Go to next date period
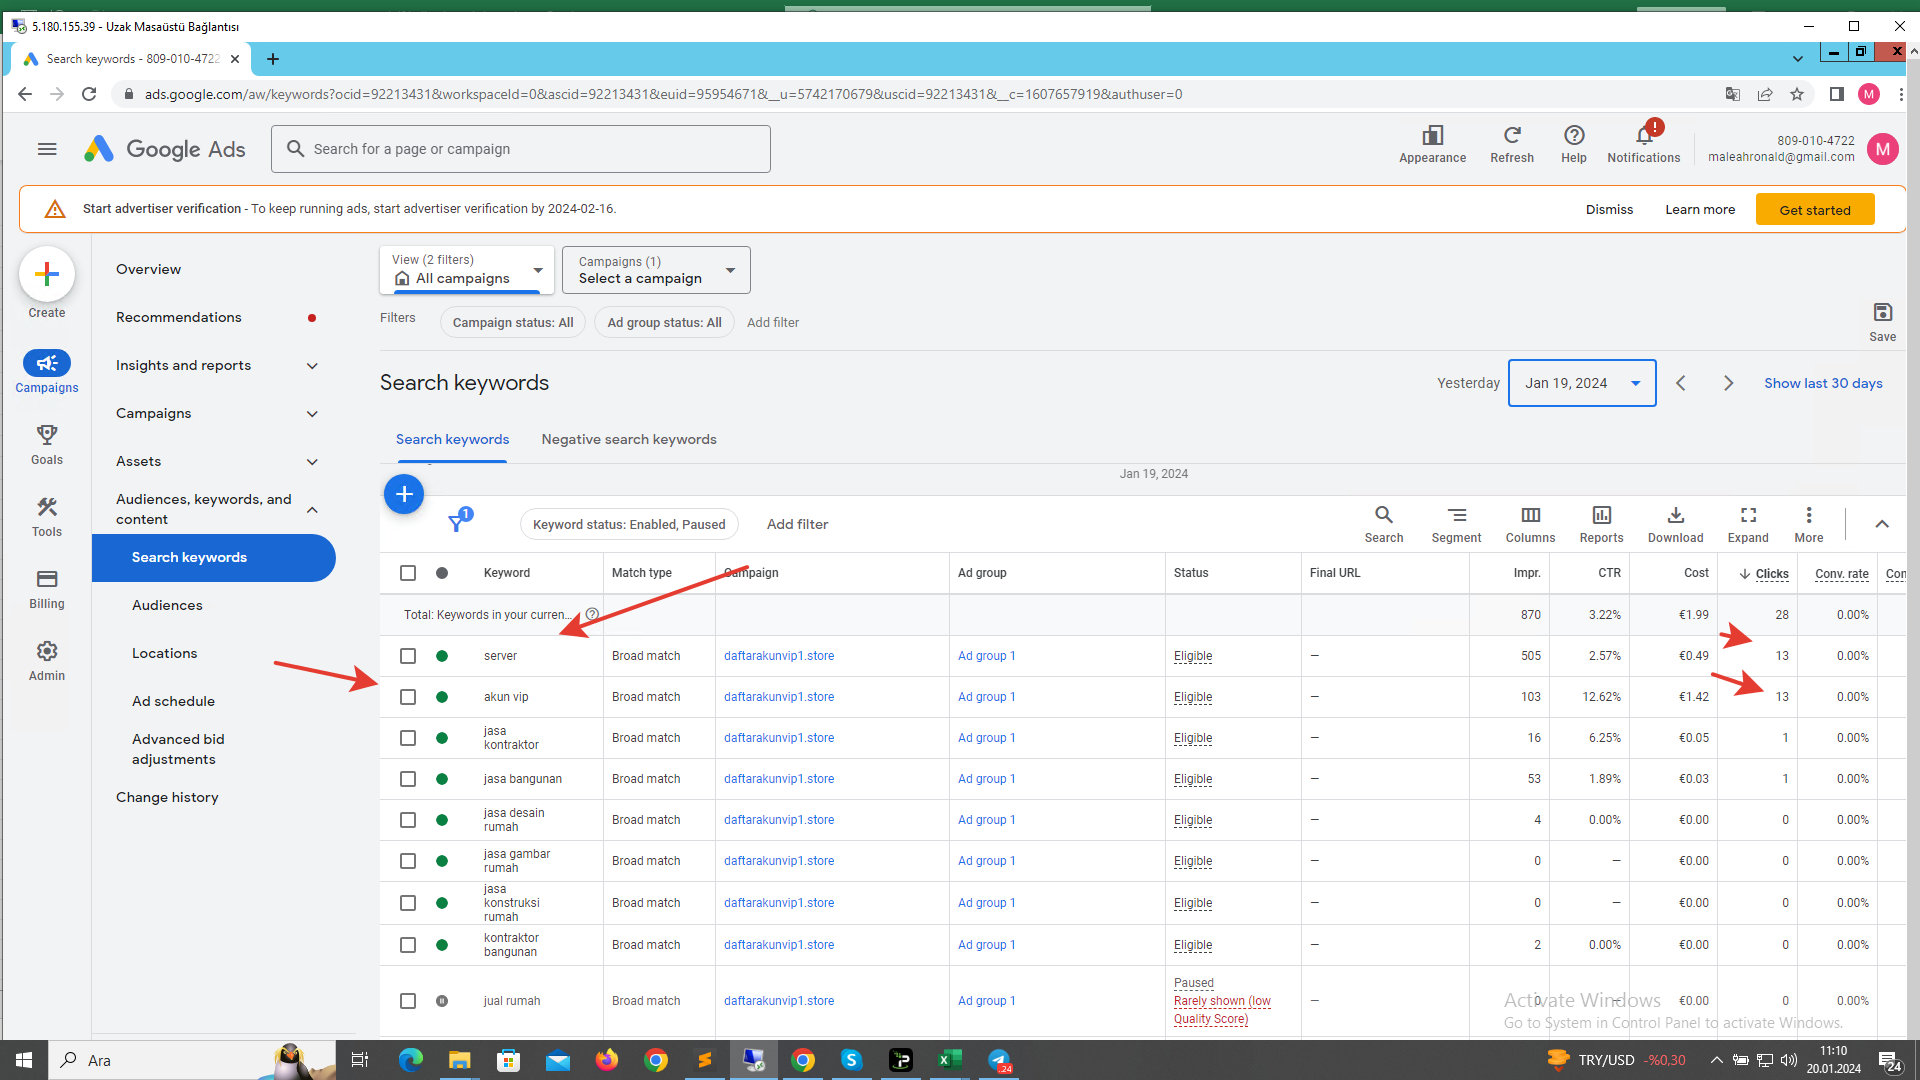The height and width of the screenshot is (1080, 1920). click(x=1728, y=383)
